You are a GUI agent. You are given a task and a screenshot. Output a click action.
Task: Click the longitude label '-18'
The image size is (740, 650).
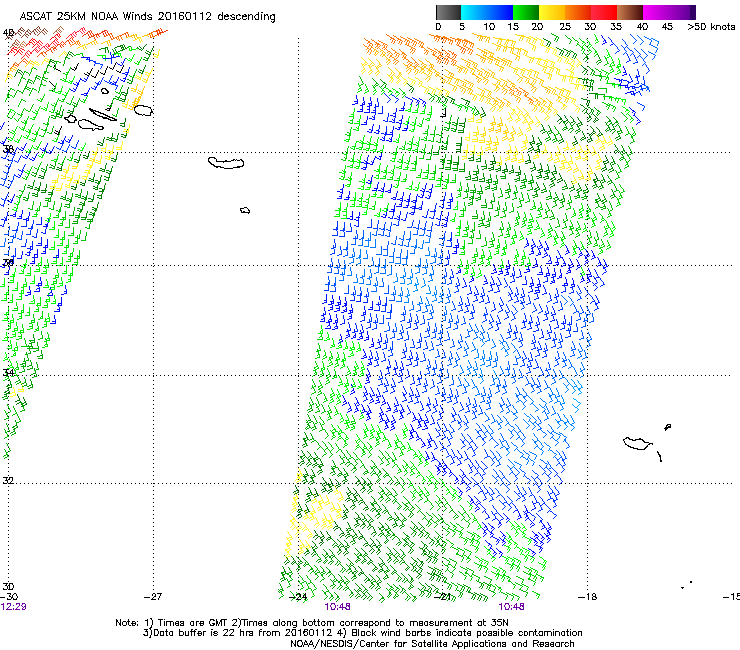[588, 597]
